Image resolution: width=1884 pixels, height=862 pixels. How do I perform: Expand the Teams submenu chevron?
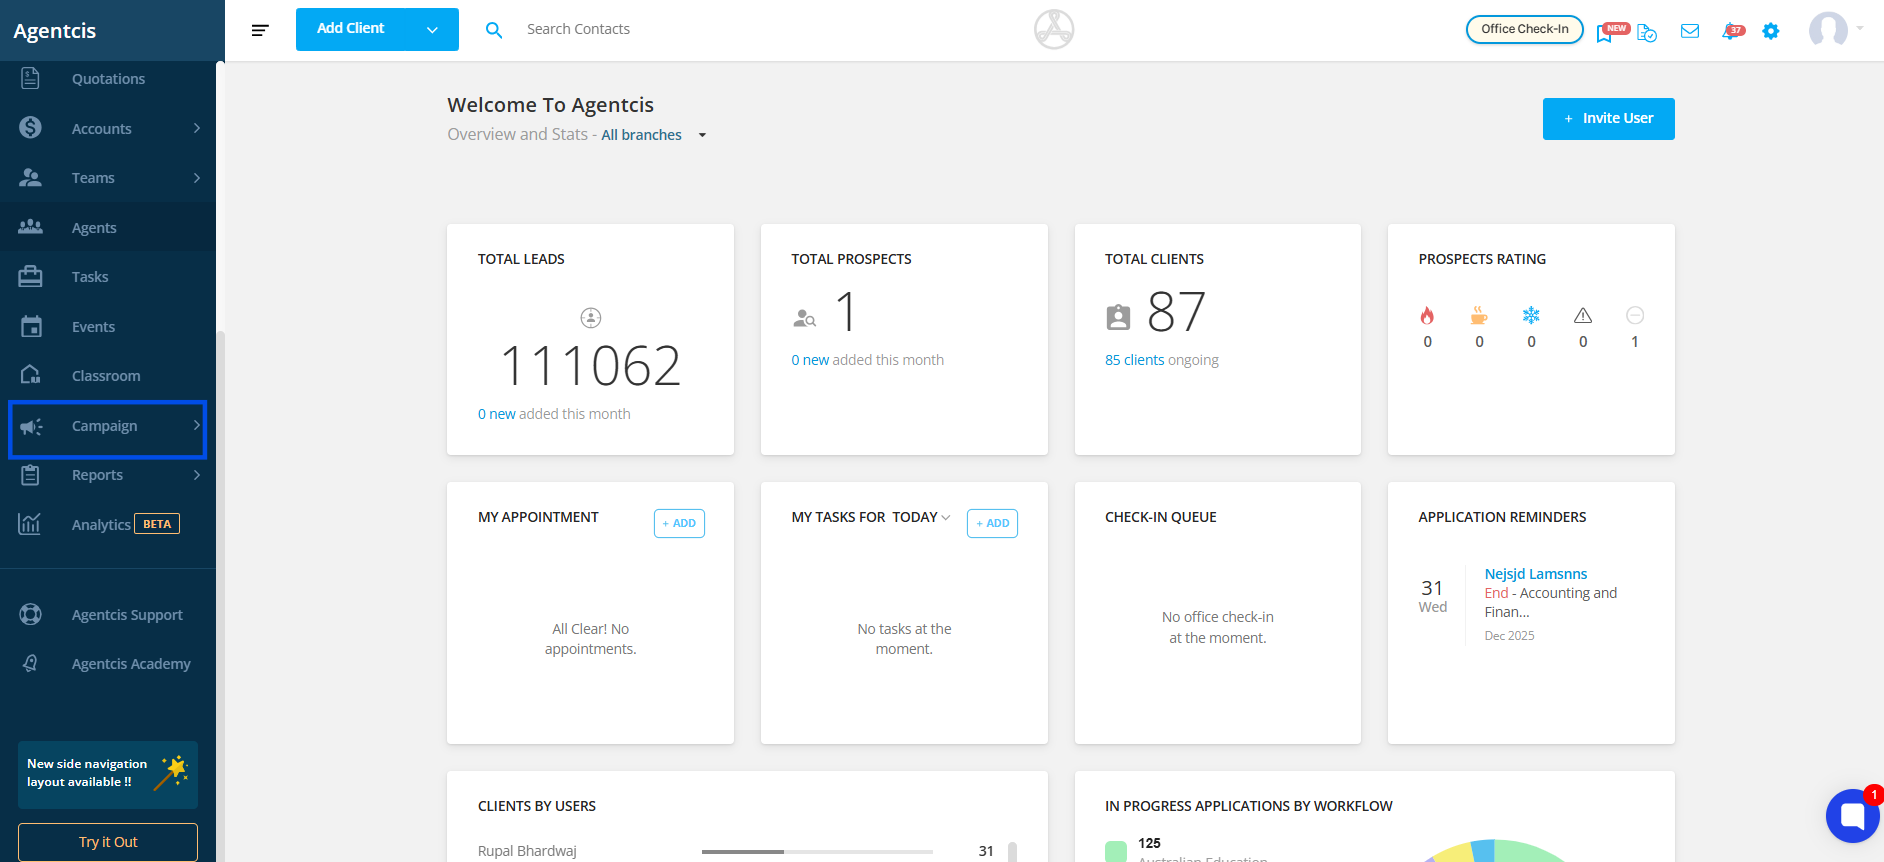point(197,177)
